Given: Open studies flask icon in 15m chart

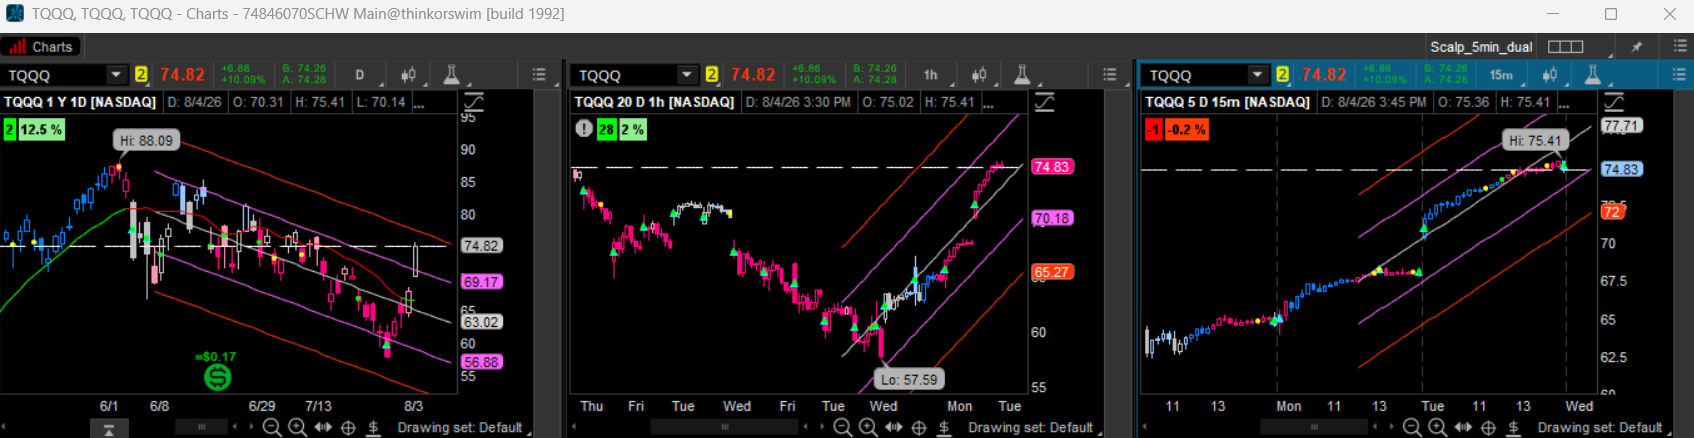Looking at the screenshot, I should click(x=1592, y=75).
